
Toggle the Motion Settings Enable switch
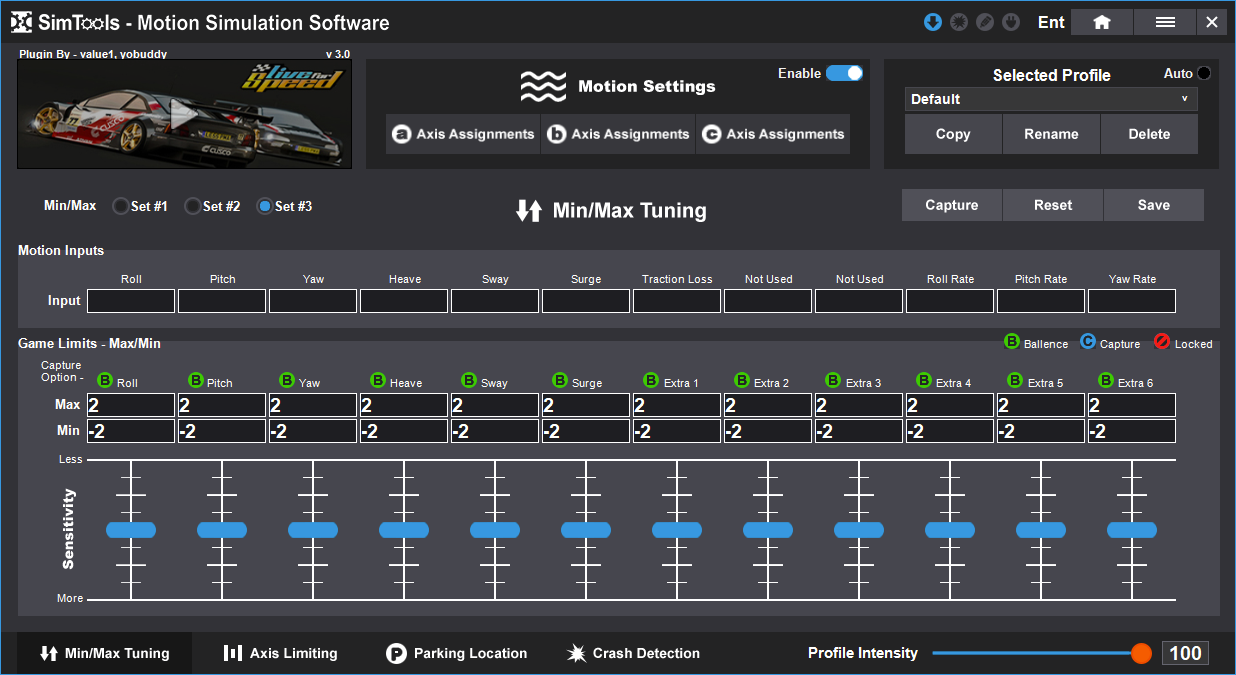point(844,73)
